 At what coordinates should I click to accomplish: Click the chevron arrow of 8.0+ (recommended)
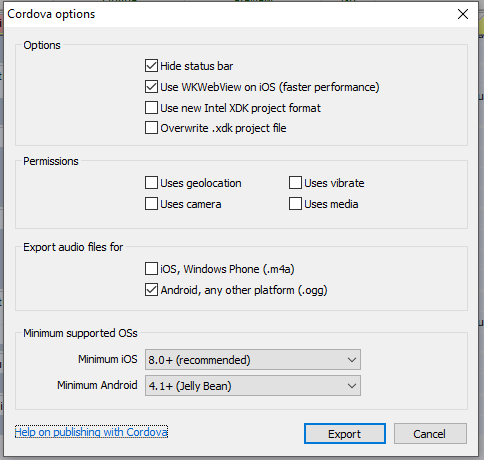(x=352, y=360)
